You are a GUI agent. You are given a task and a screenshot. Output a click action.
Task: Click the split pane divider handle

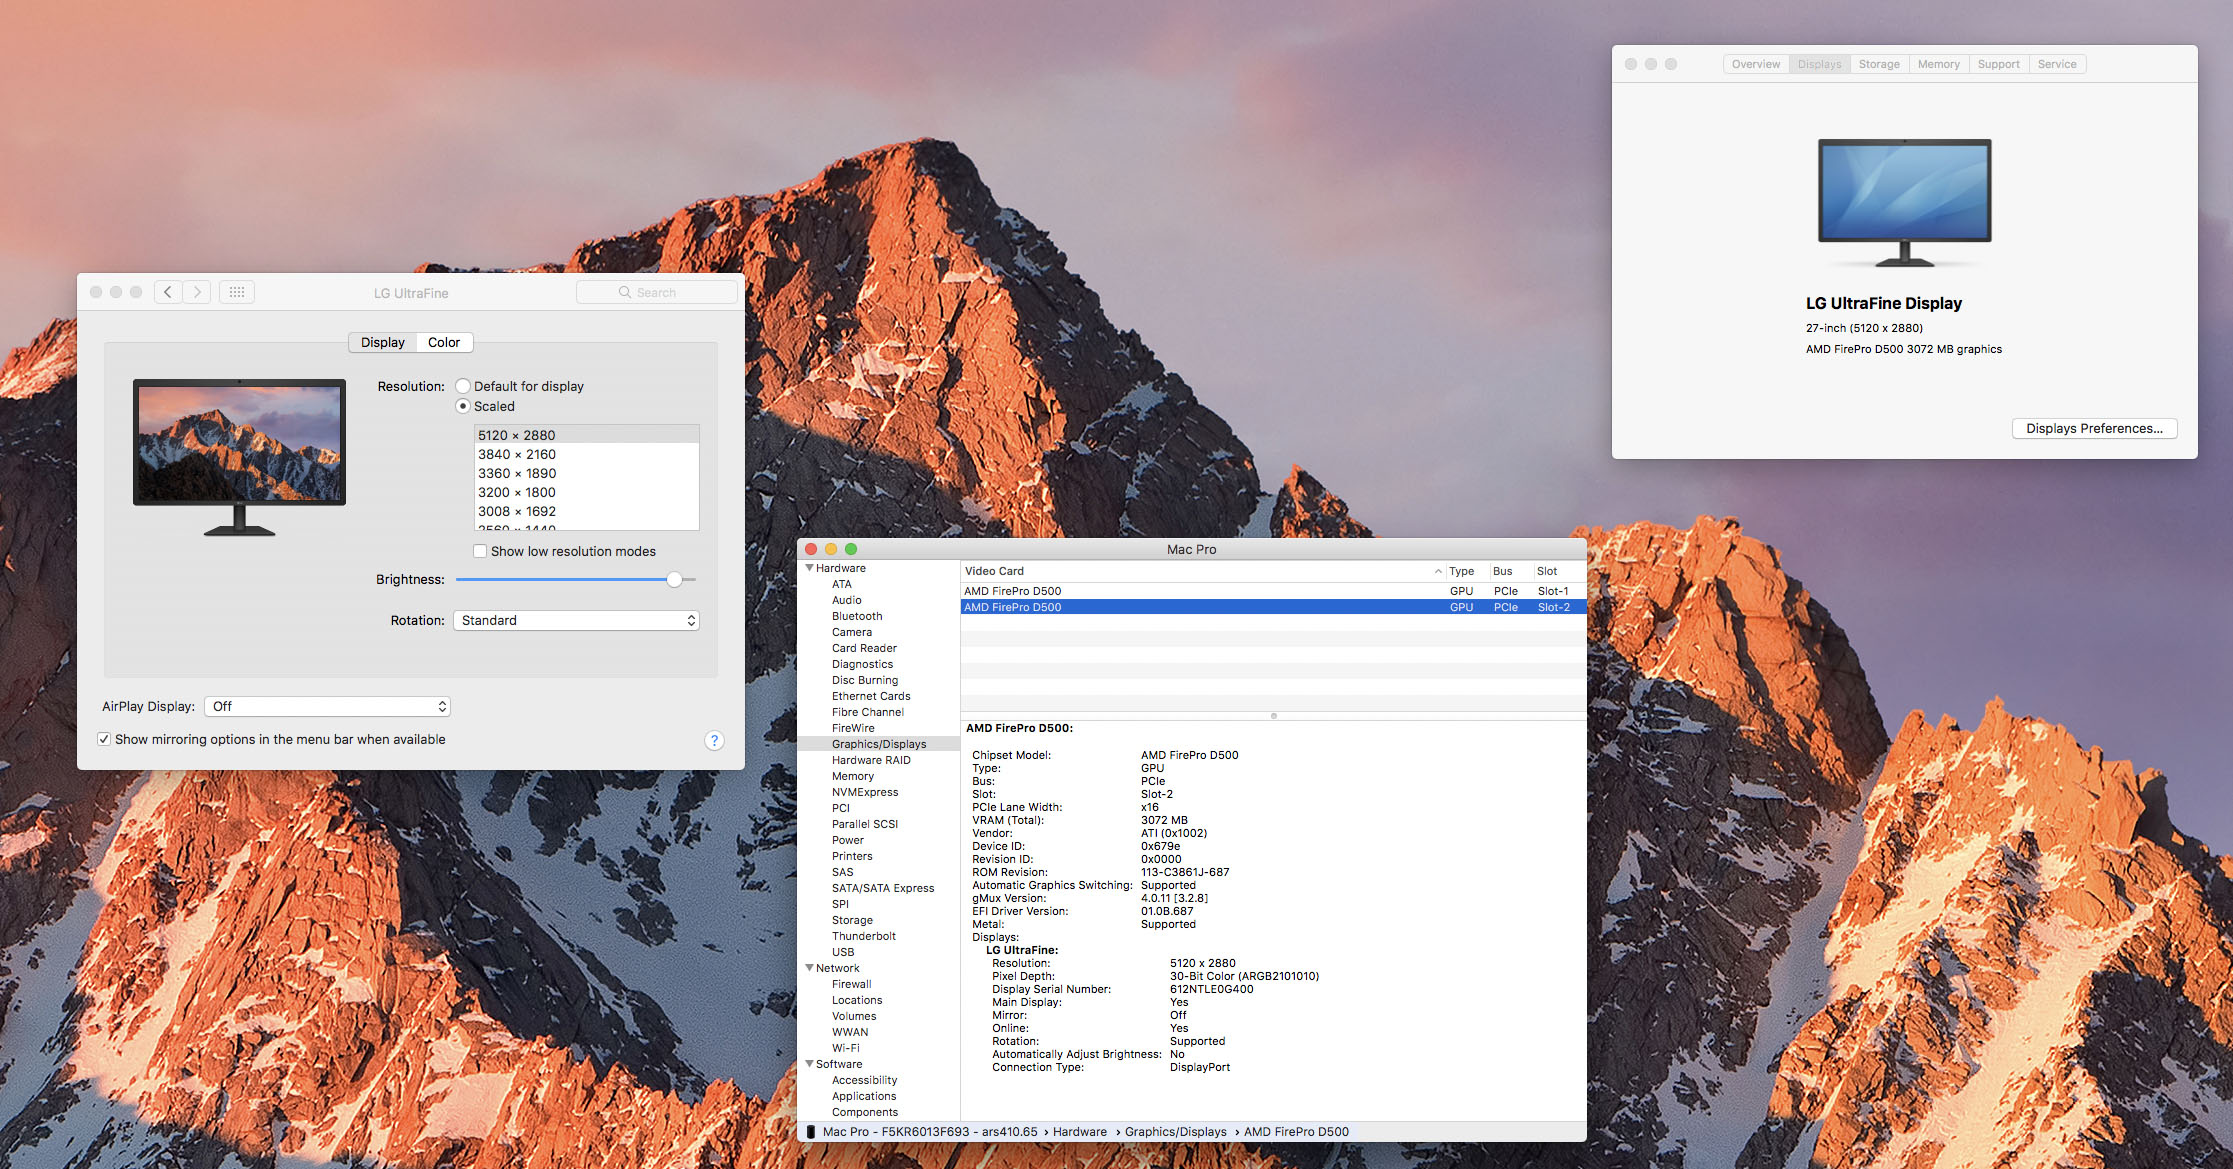point(1273,716)
